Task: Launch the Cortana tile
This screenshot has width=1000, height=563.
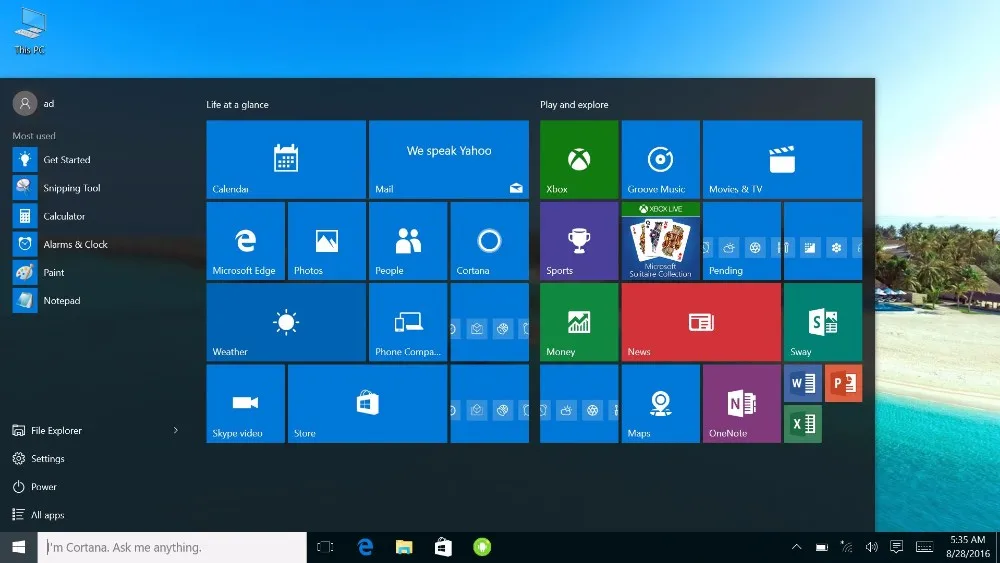Action: (489, 241)
